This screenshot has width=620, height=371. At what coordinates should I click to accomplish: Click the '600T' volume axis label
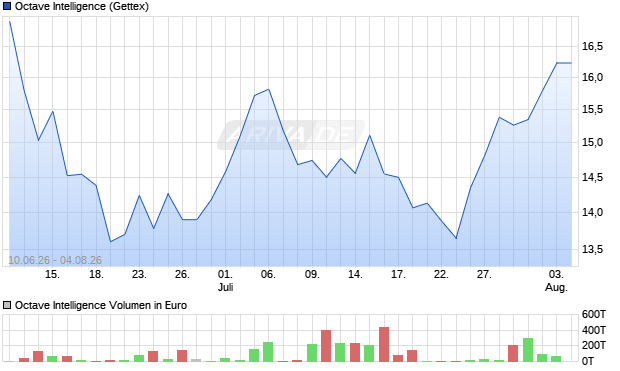[594, 314]
